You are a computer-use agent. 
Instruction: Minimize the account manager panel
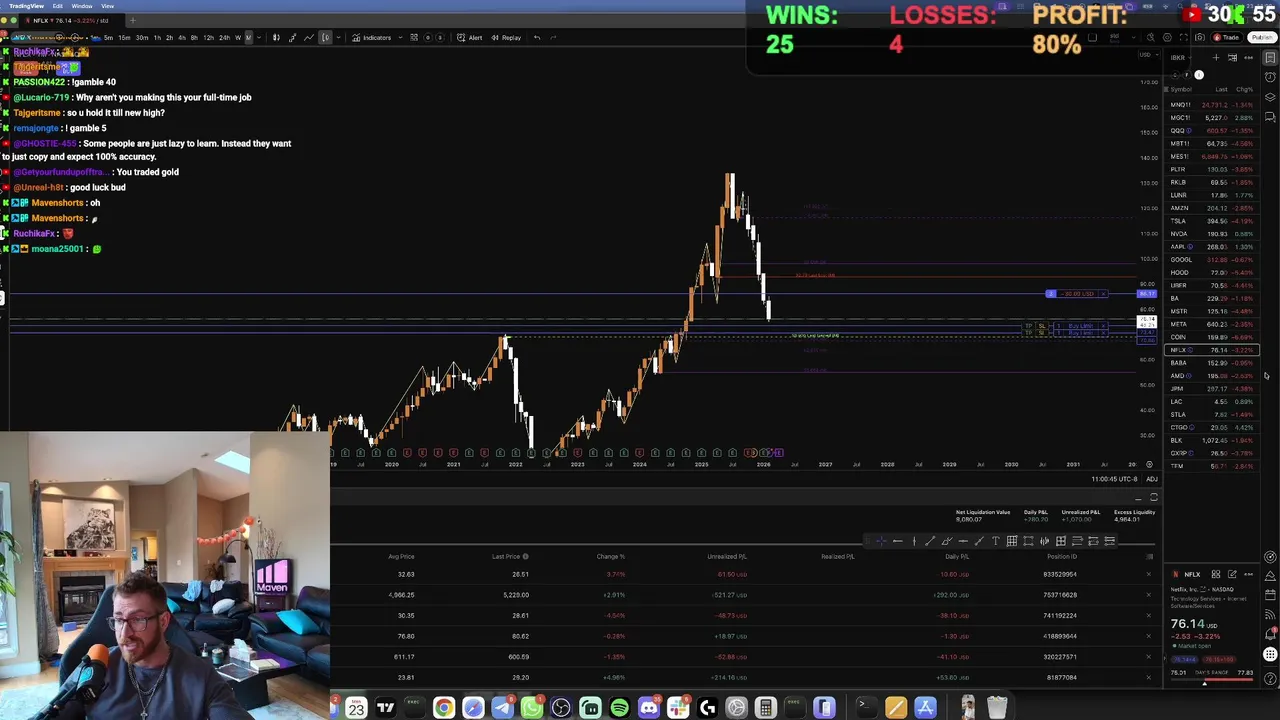[x=1138, y=498]
